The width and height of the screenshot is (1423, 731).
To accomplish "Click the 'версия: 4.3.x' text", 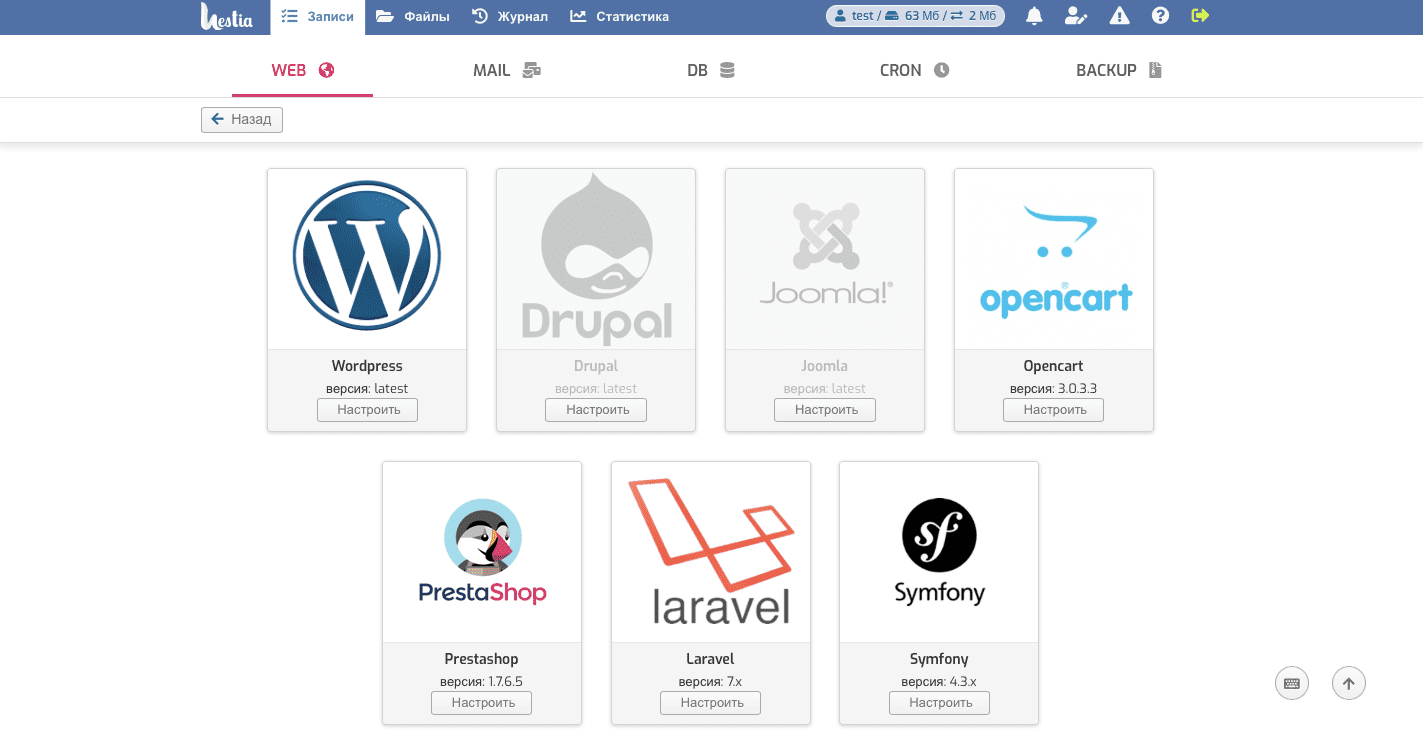I will 939,681.
